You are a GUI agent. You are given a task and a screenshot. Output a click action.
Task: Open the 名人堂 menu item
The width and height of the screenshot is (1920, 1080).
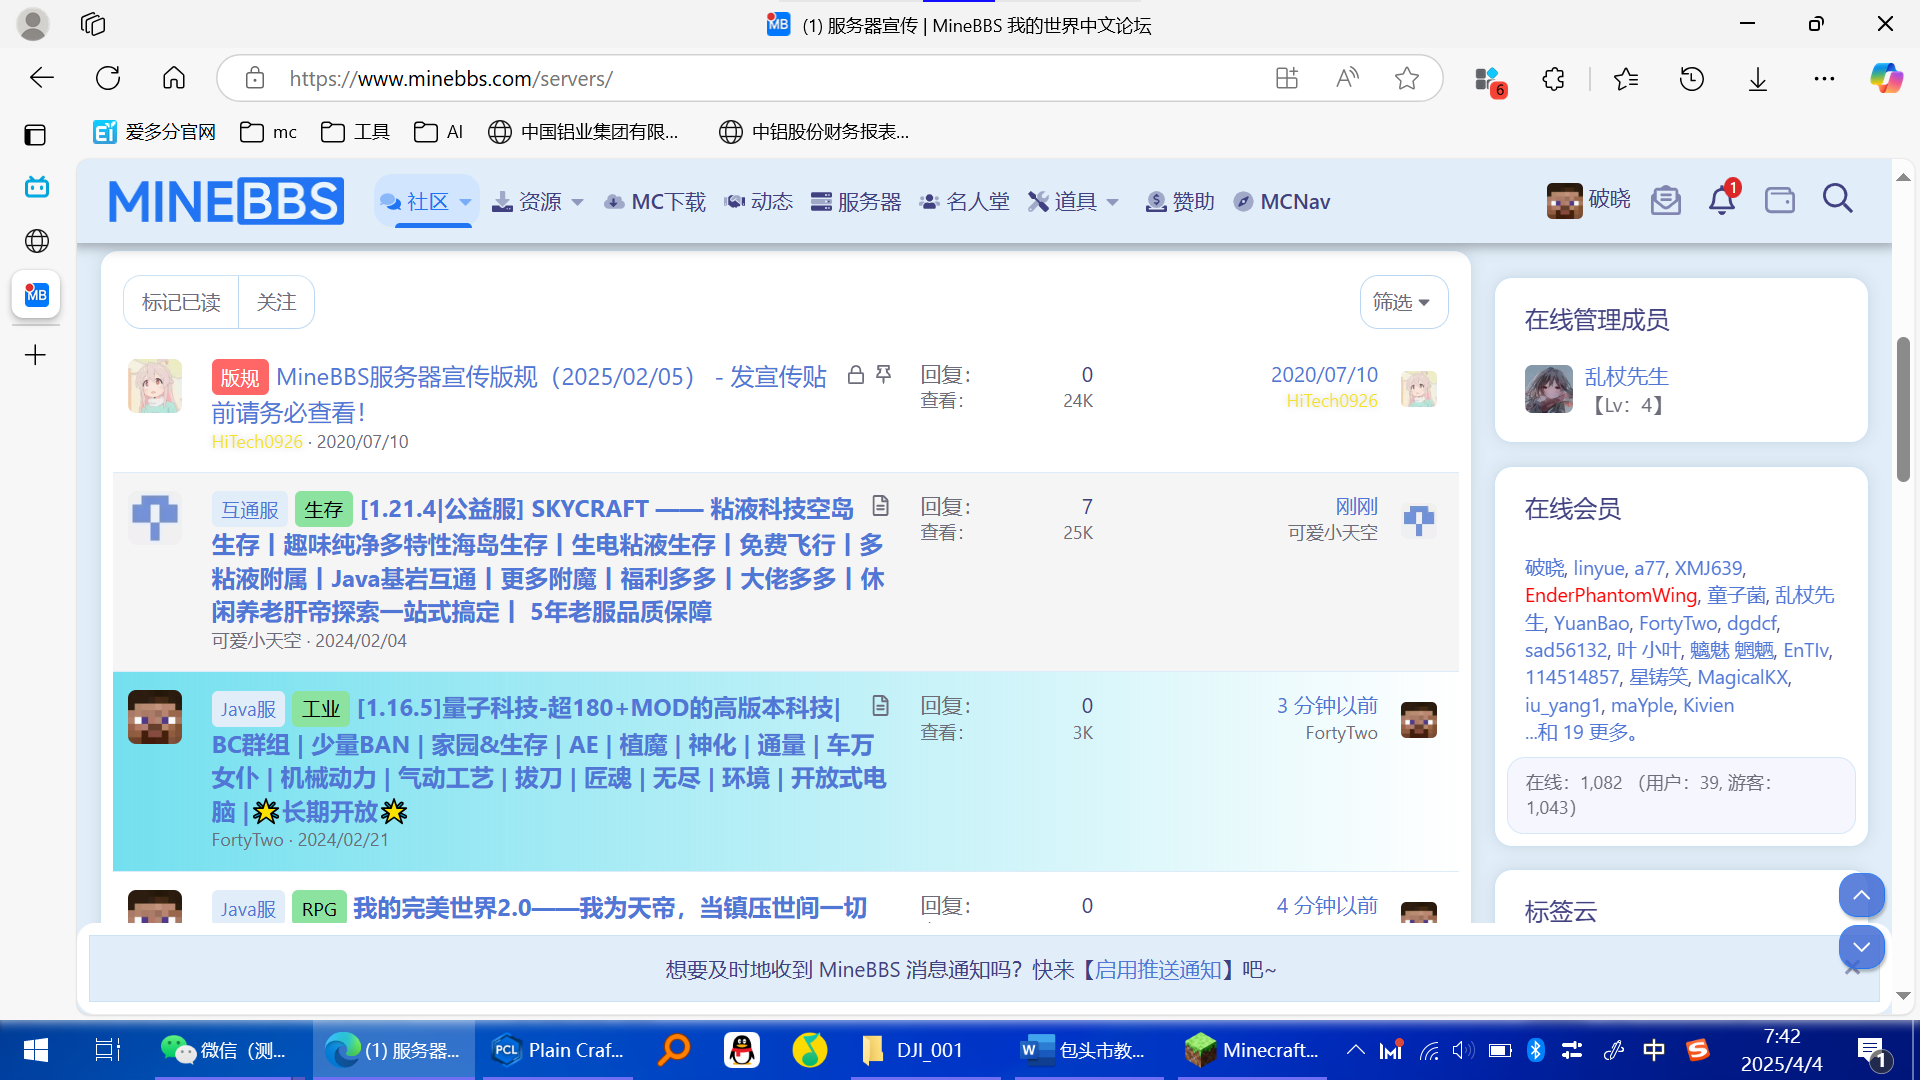(x=964, y=202)
